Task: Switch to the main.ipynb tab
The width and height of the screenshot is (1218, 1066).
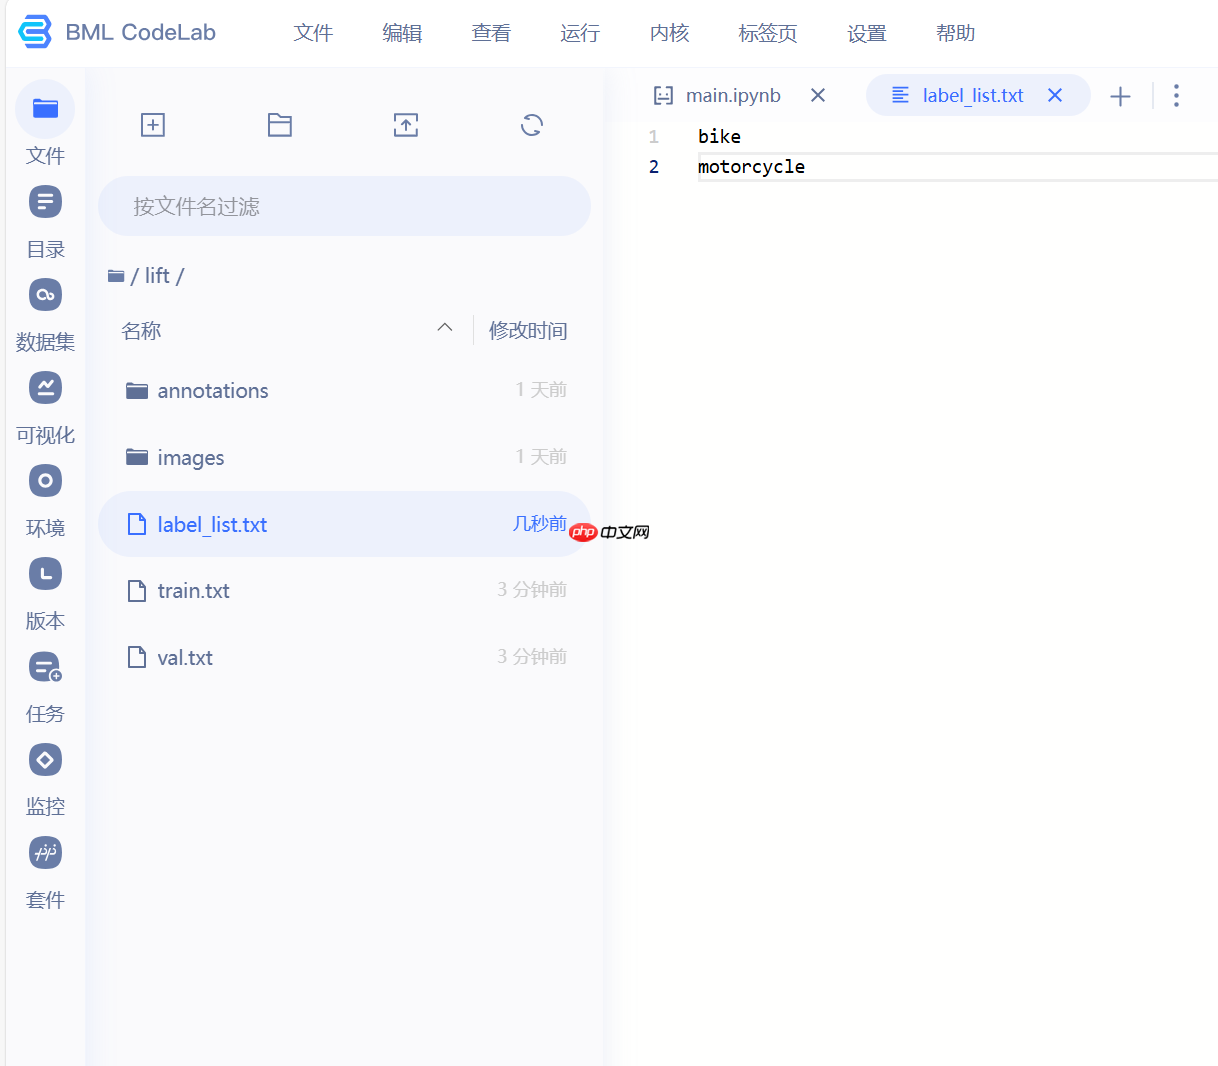Action: (x=733, y=95)
